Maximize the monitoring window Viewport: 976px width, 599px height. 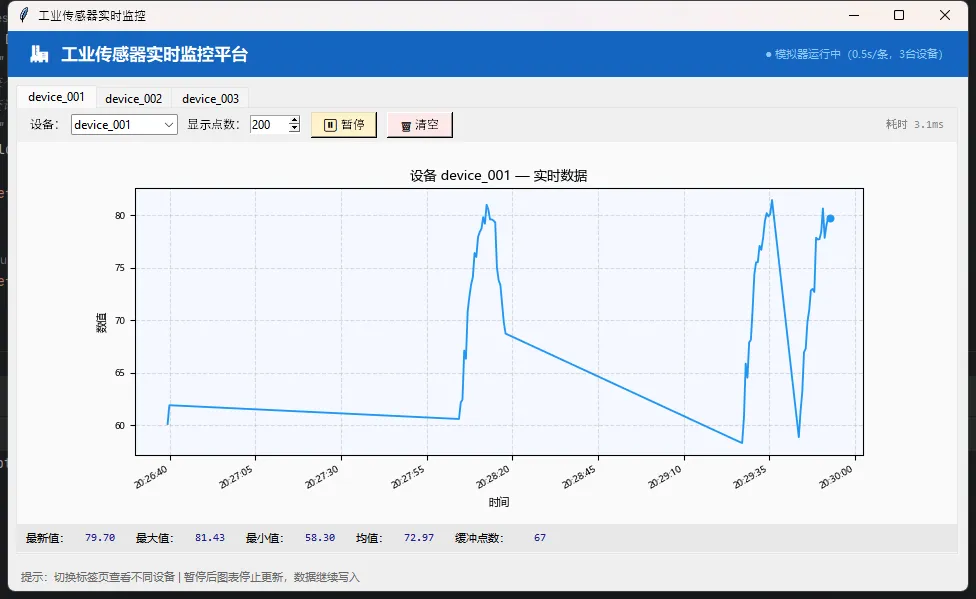coord(899,15)
